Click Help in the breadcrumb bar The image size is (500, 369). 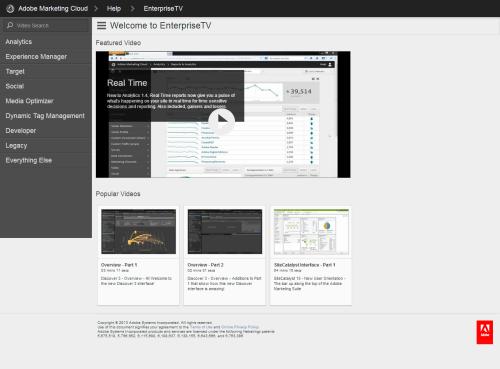pos(114,9)
